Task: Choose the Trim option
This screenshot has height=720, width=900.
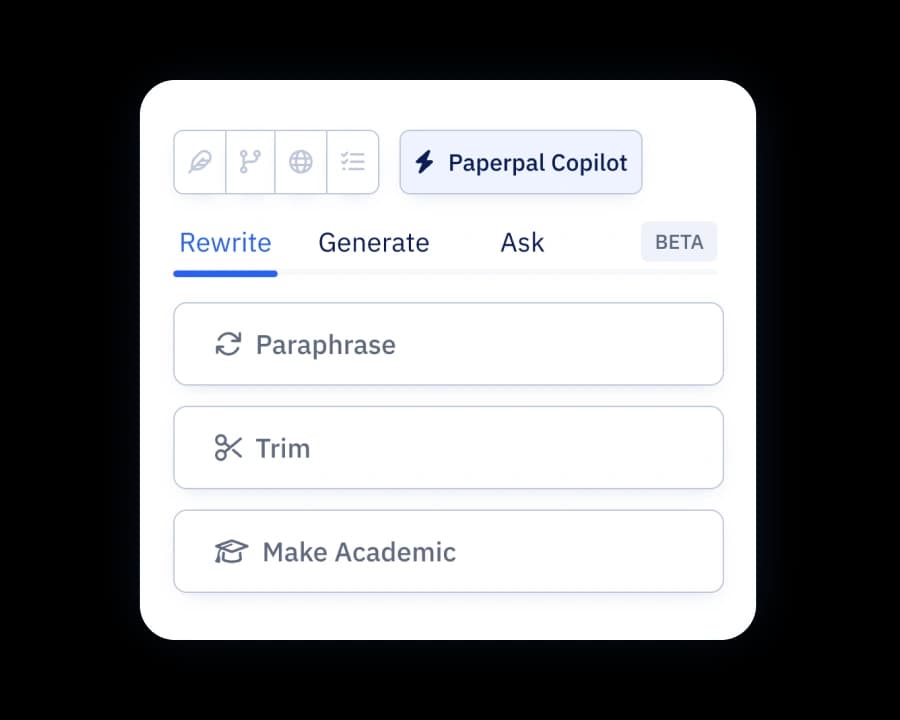Action: tap(448, 448)
